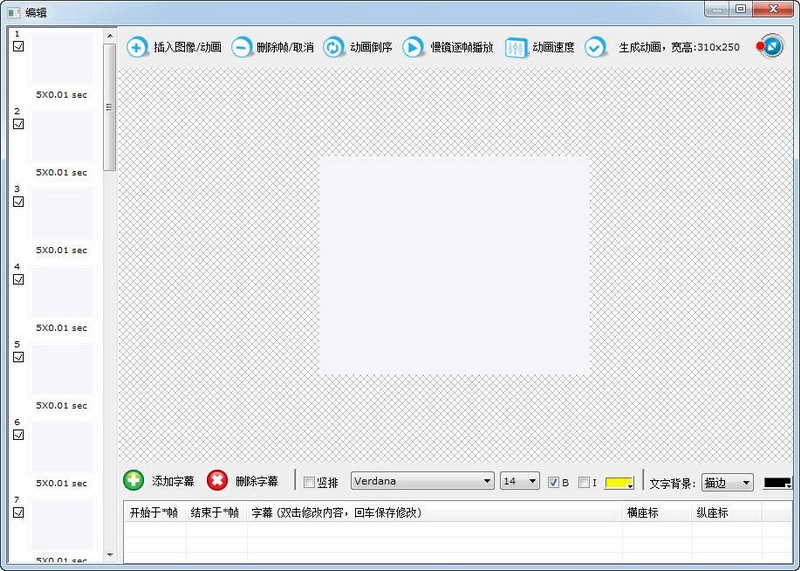Uncheck frame 7 checkbox

[x=18, y=512]
